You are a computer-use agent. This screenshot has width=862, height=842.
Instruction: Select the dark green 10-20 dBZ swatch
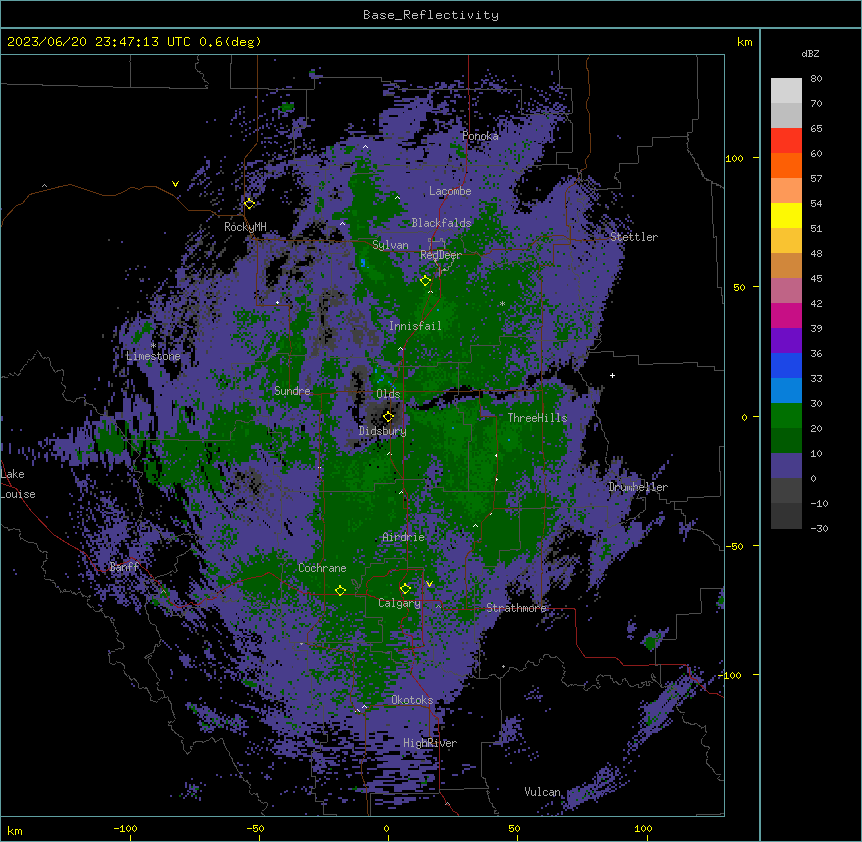pyautogui.click(x=786, y=441)
